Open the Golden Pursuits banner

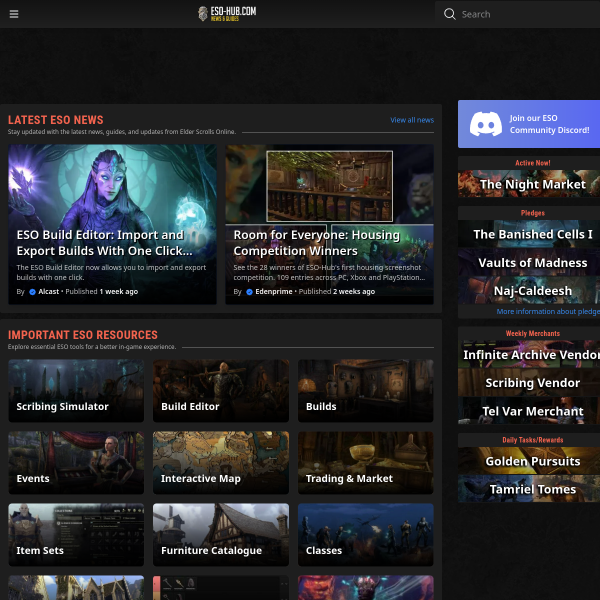click(x=529, y=461)
